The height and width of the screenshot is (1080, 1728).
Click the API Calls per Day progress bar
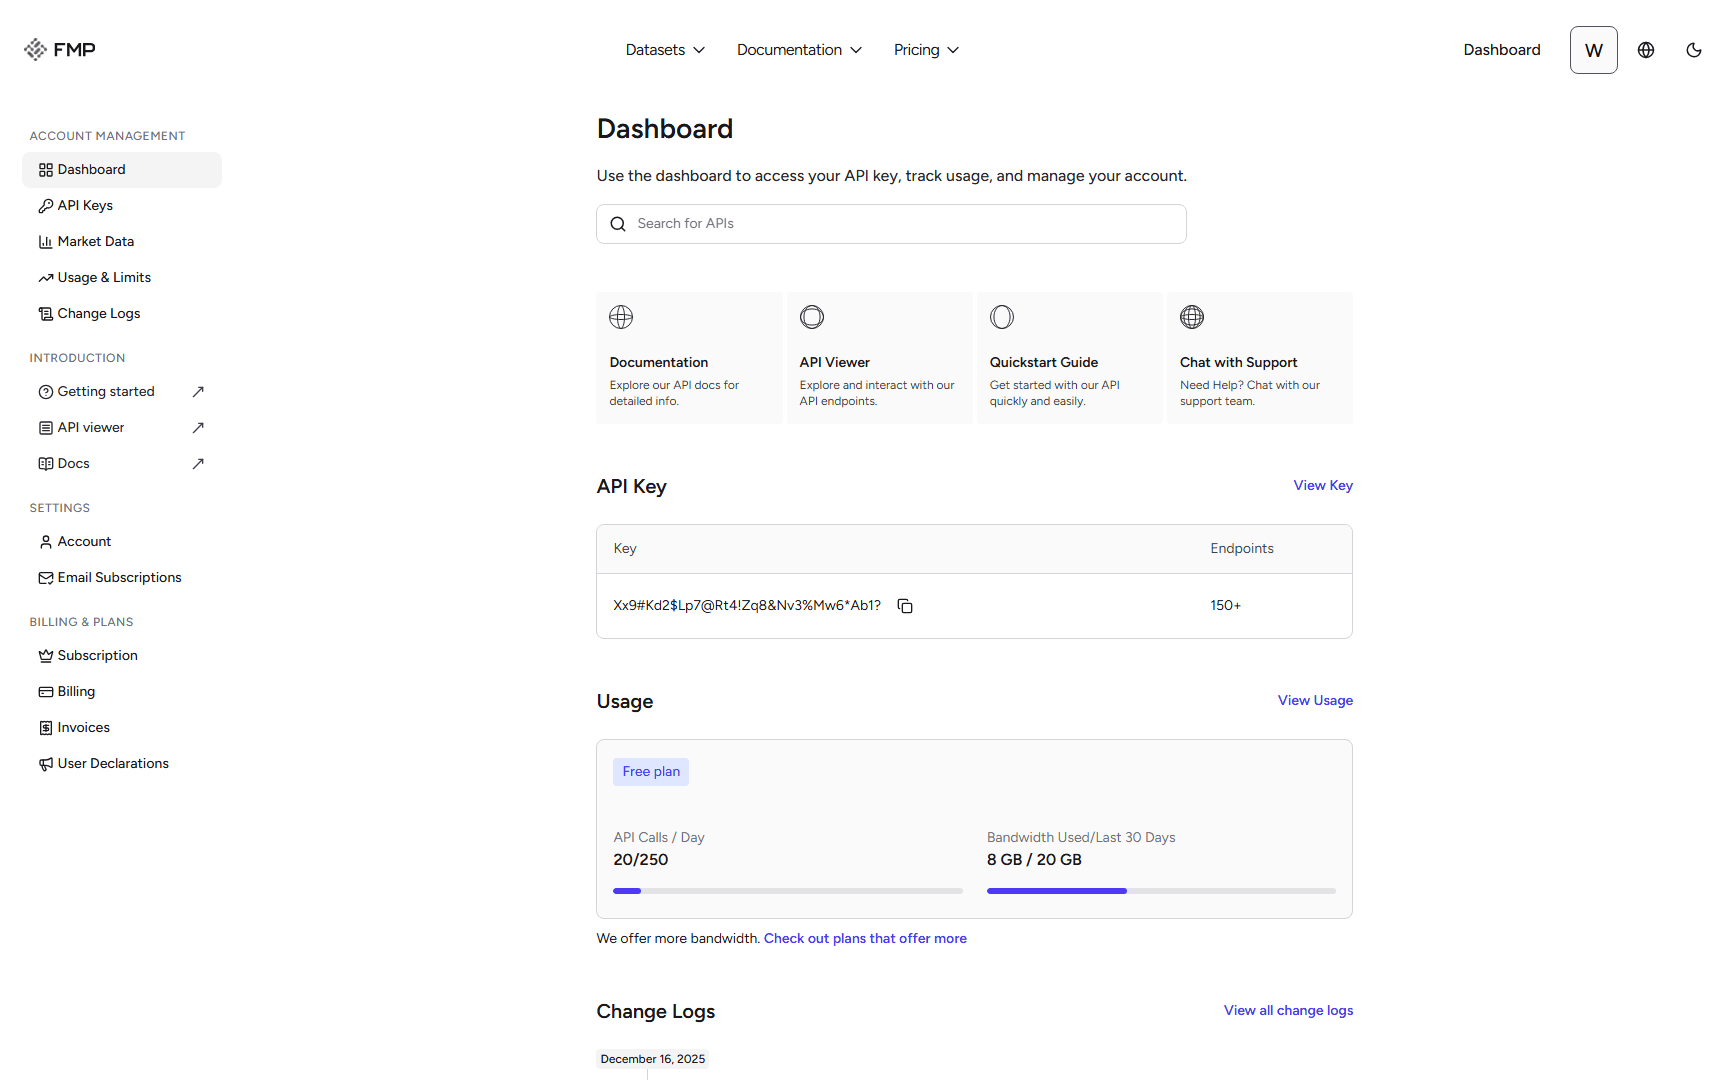[x=788, y=891]
